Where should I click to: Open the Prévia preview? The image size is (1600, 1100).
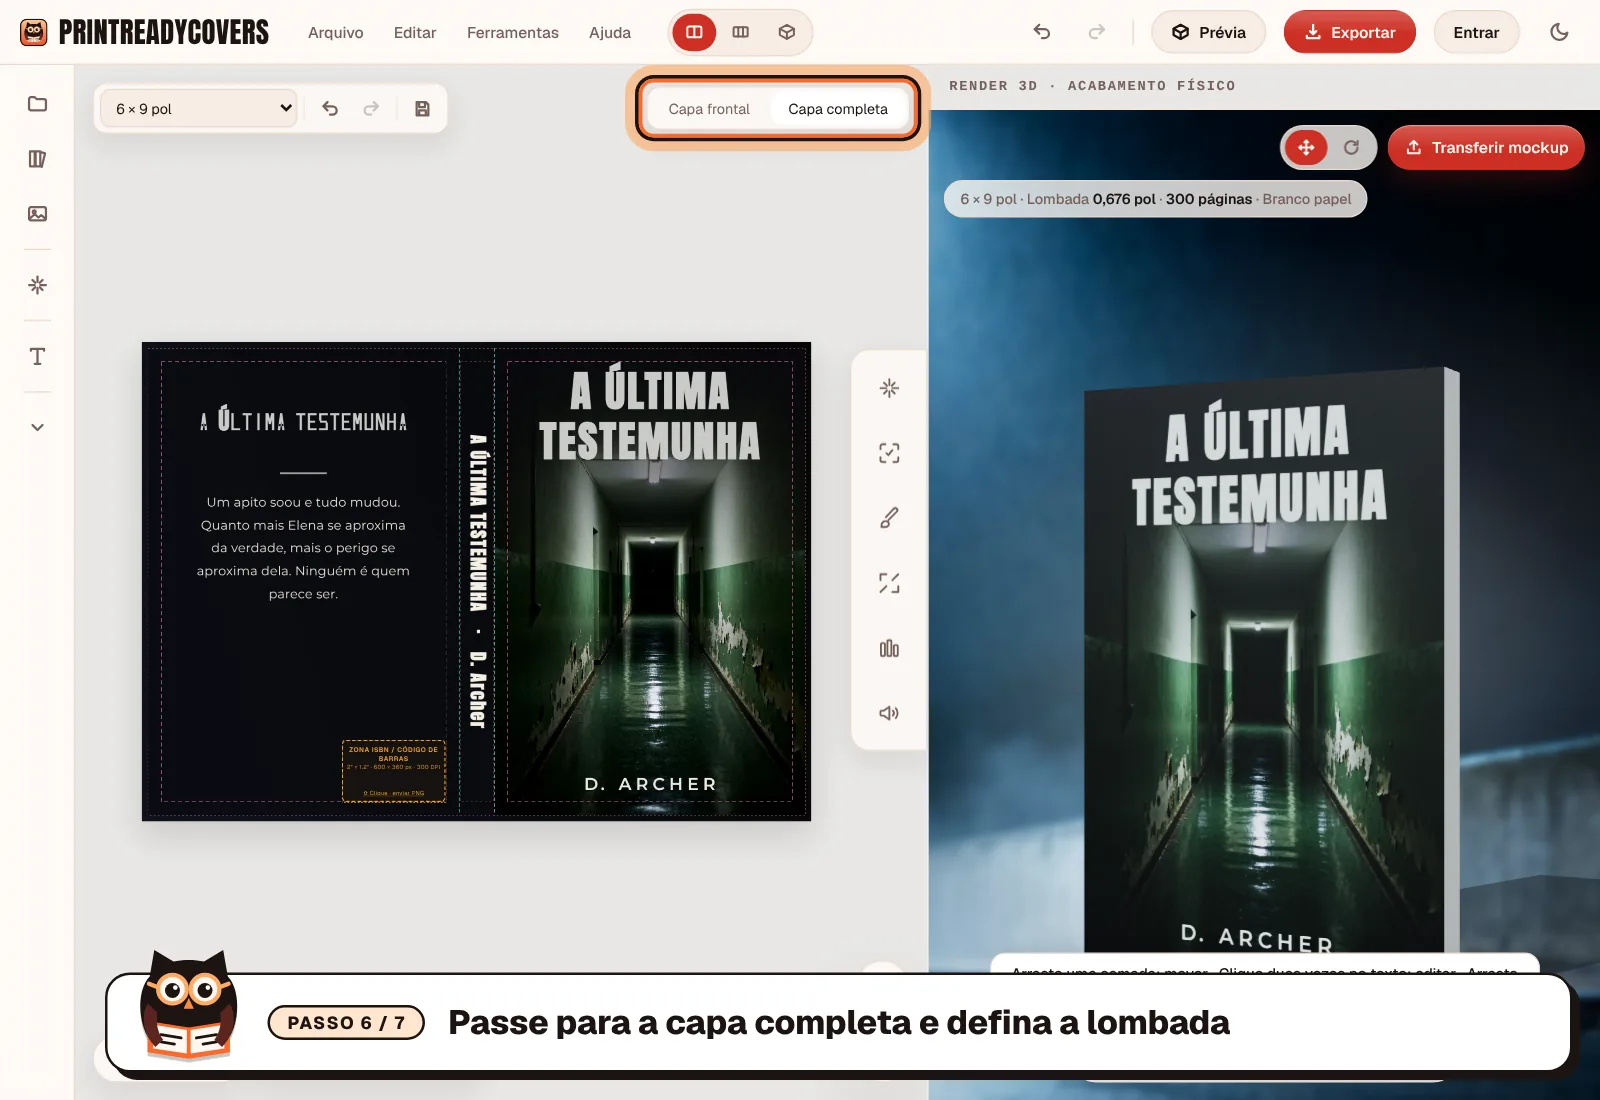tap(1208, 32)
